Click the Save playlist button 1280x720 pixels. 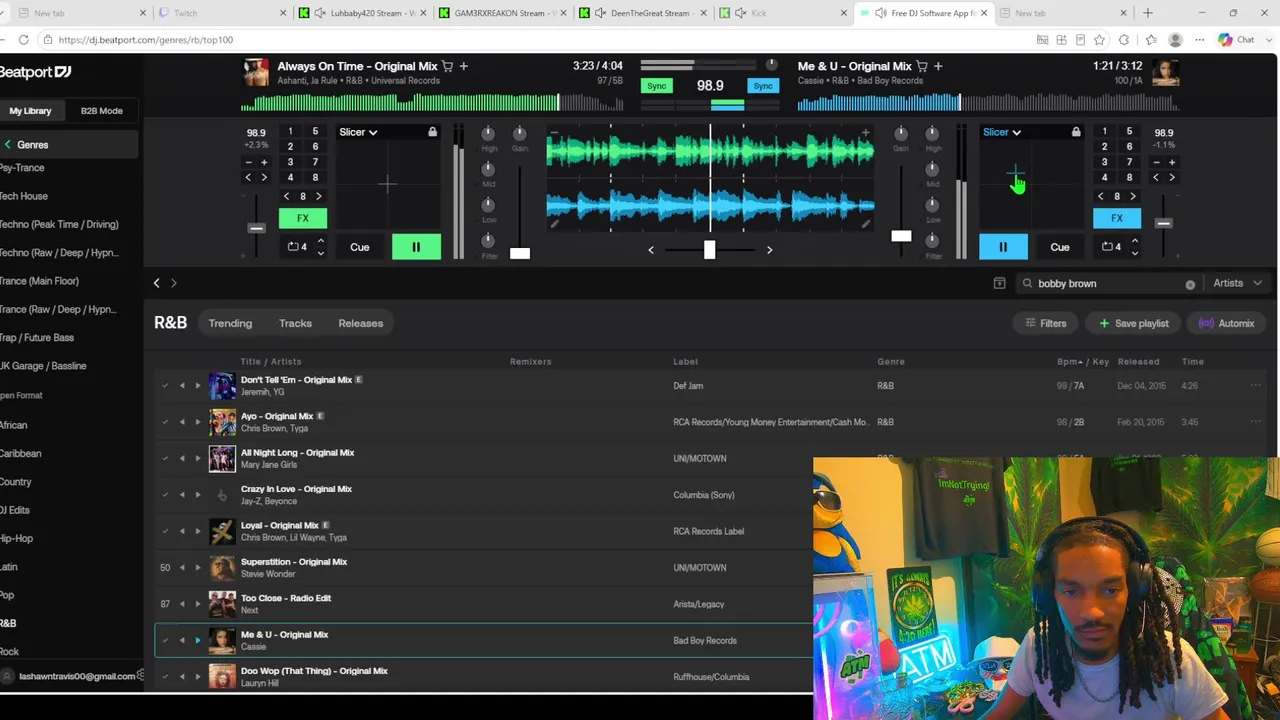point(1134,323)
